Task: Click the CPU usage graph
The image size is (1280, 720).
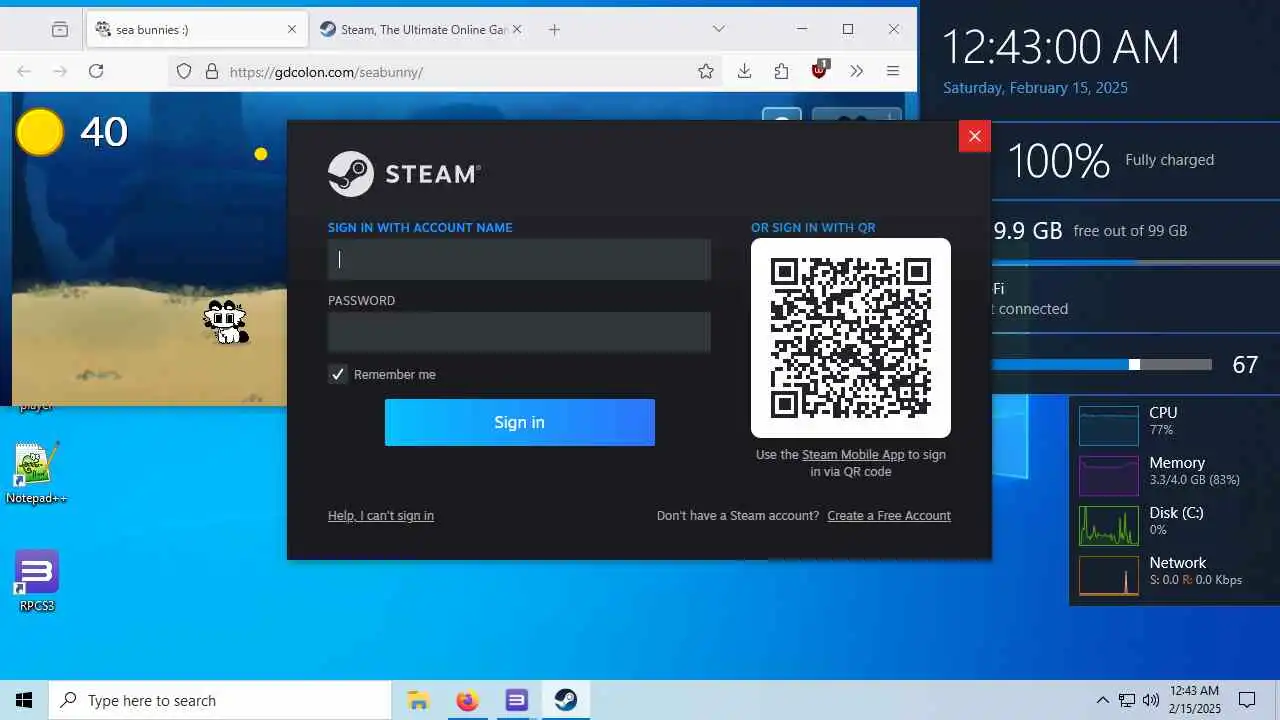Action: coord(1109,425)
